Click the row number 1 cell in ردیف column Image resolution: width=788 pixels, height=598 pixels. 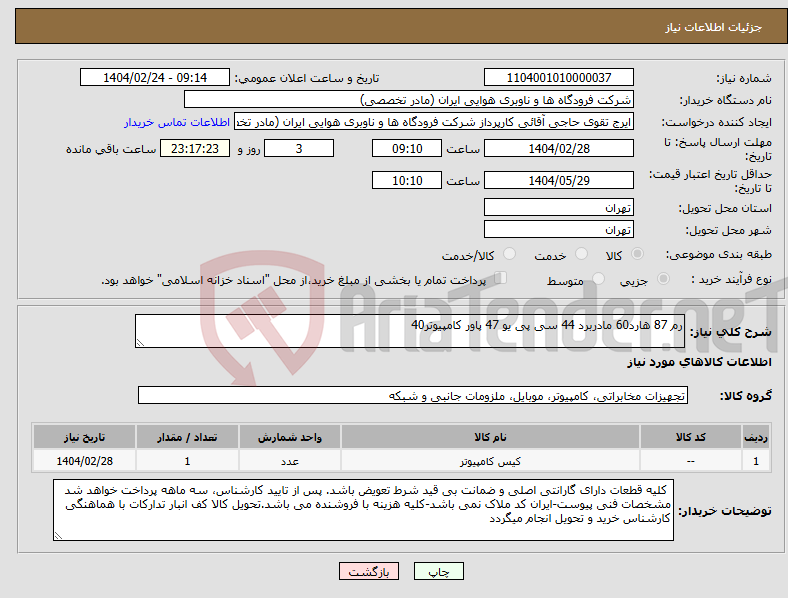pos(756,461)
